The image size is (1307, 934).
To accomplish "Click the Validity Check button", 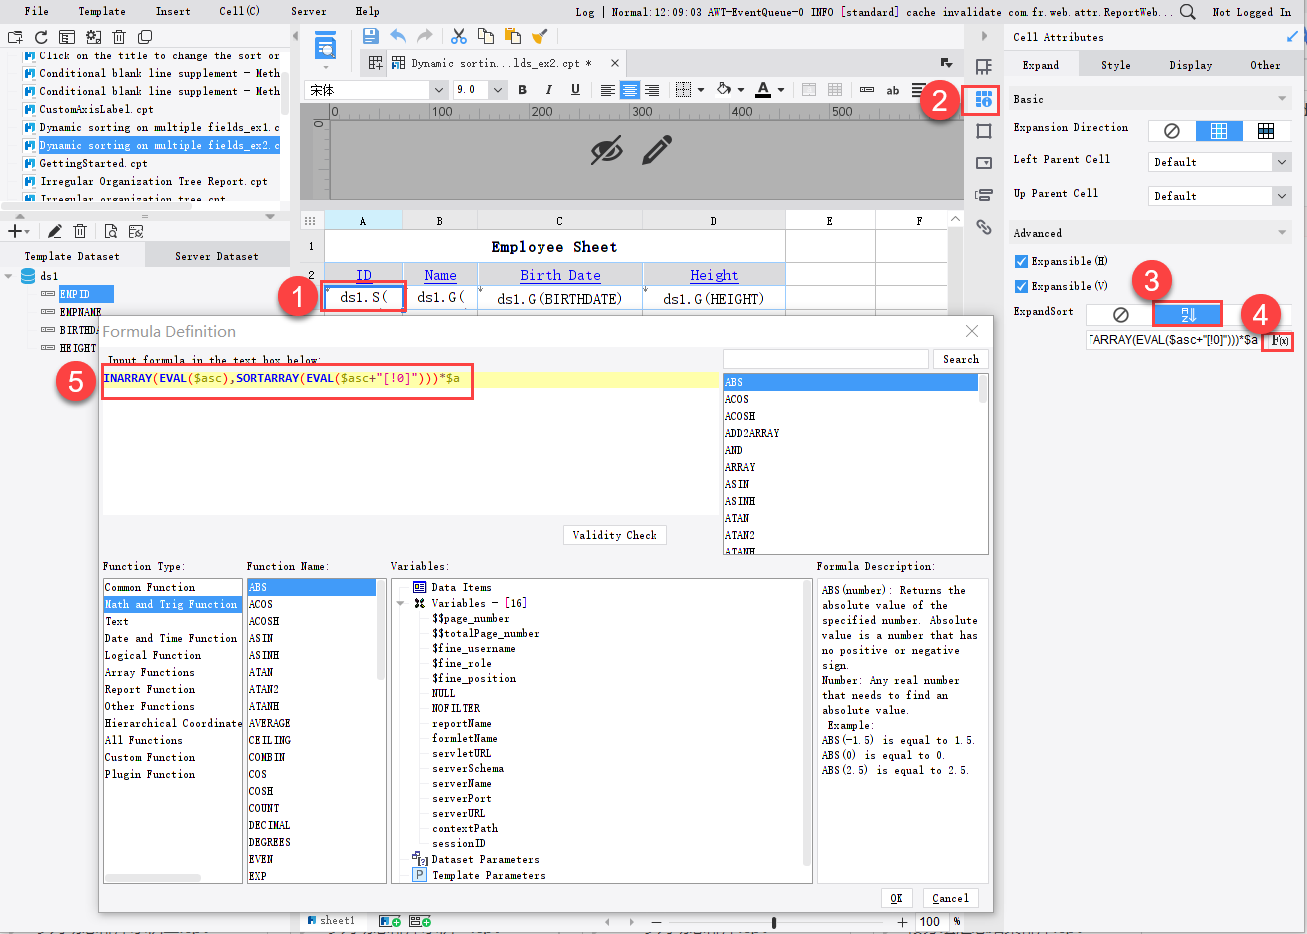I will click(x=614, y=535).
